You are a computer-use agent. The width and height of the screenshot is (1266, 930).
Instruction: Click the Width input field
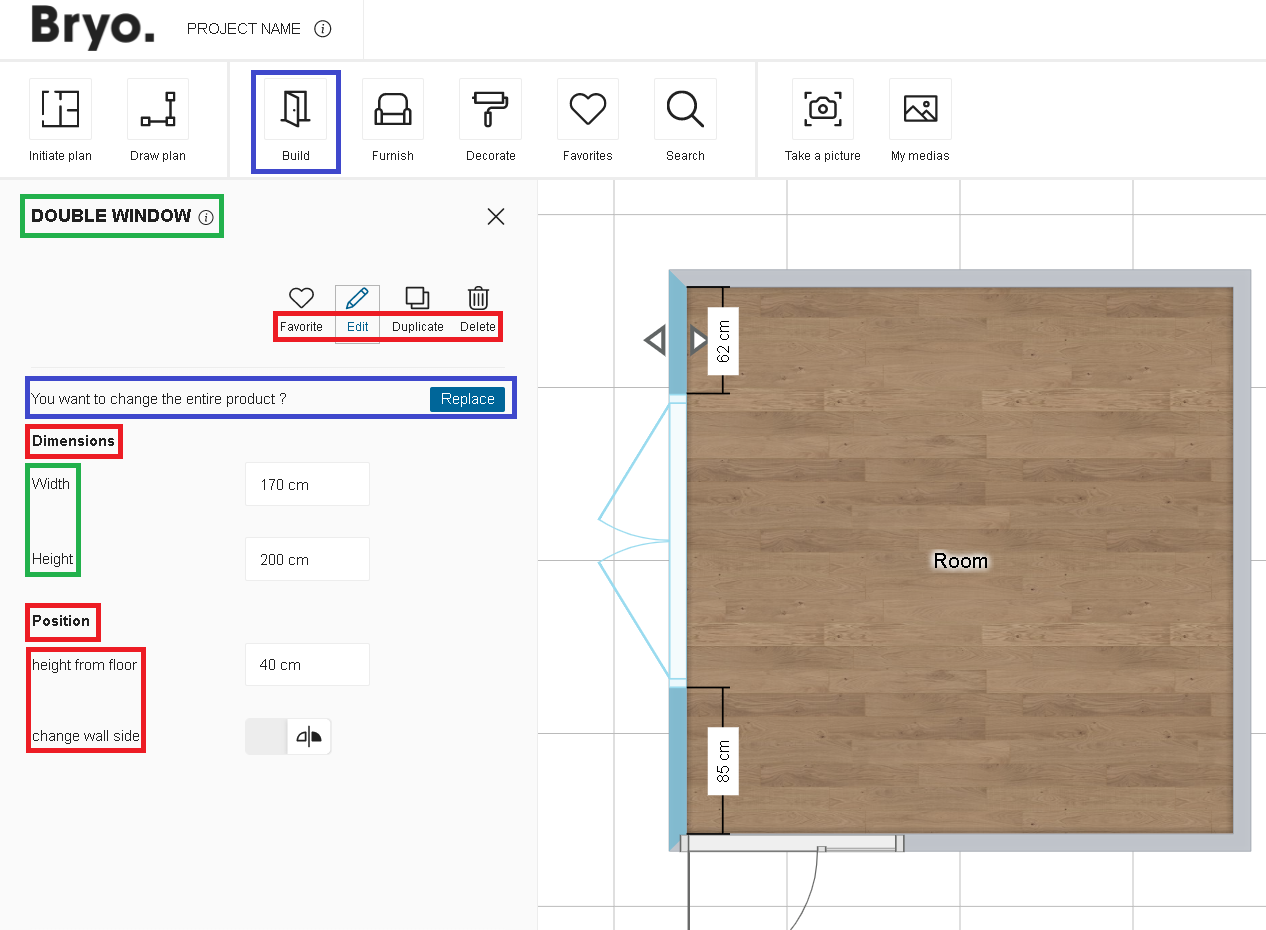point(307,485)
